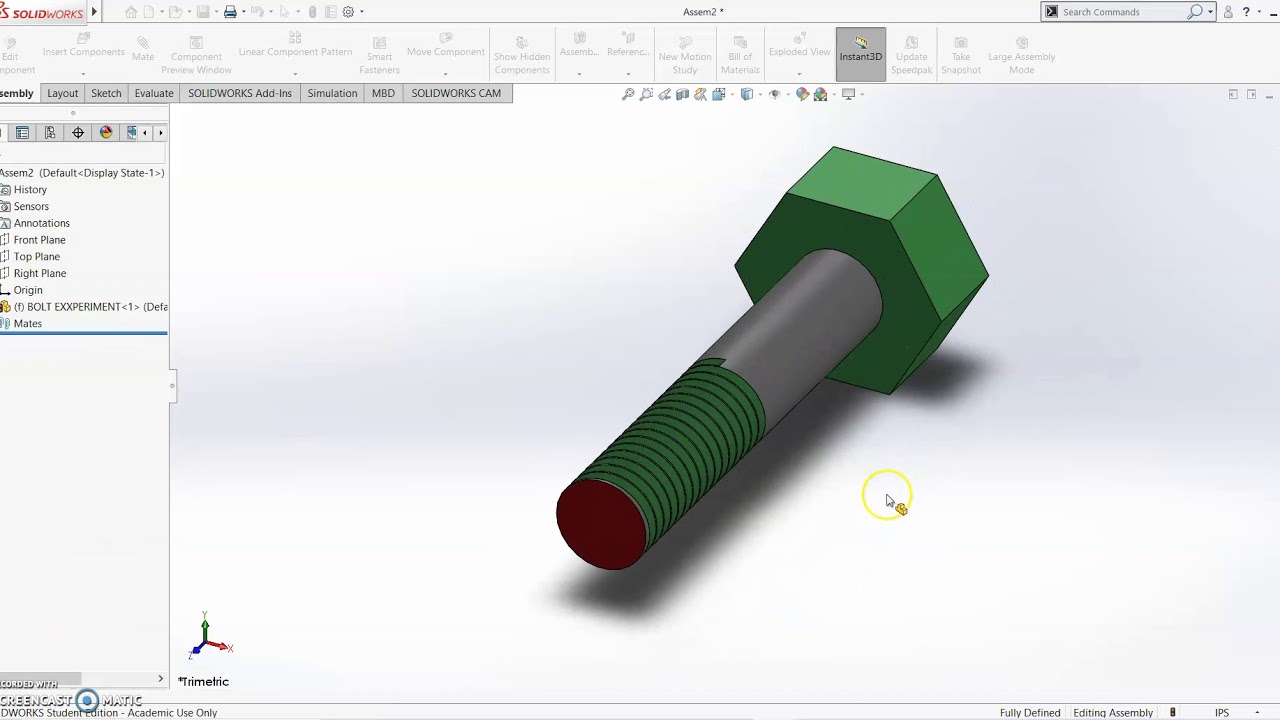
Task: Click the scroll right arrow under the feature tree
Action: pyautogui.click(x=160, y=679)
